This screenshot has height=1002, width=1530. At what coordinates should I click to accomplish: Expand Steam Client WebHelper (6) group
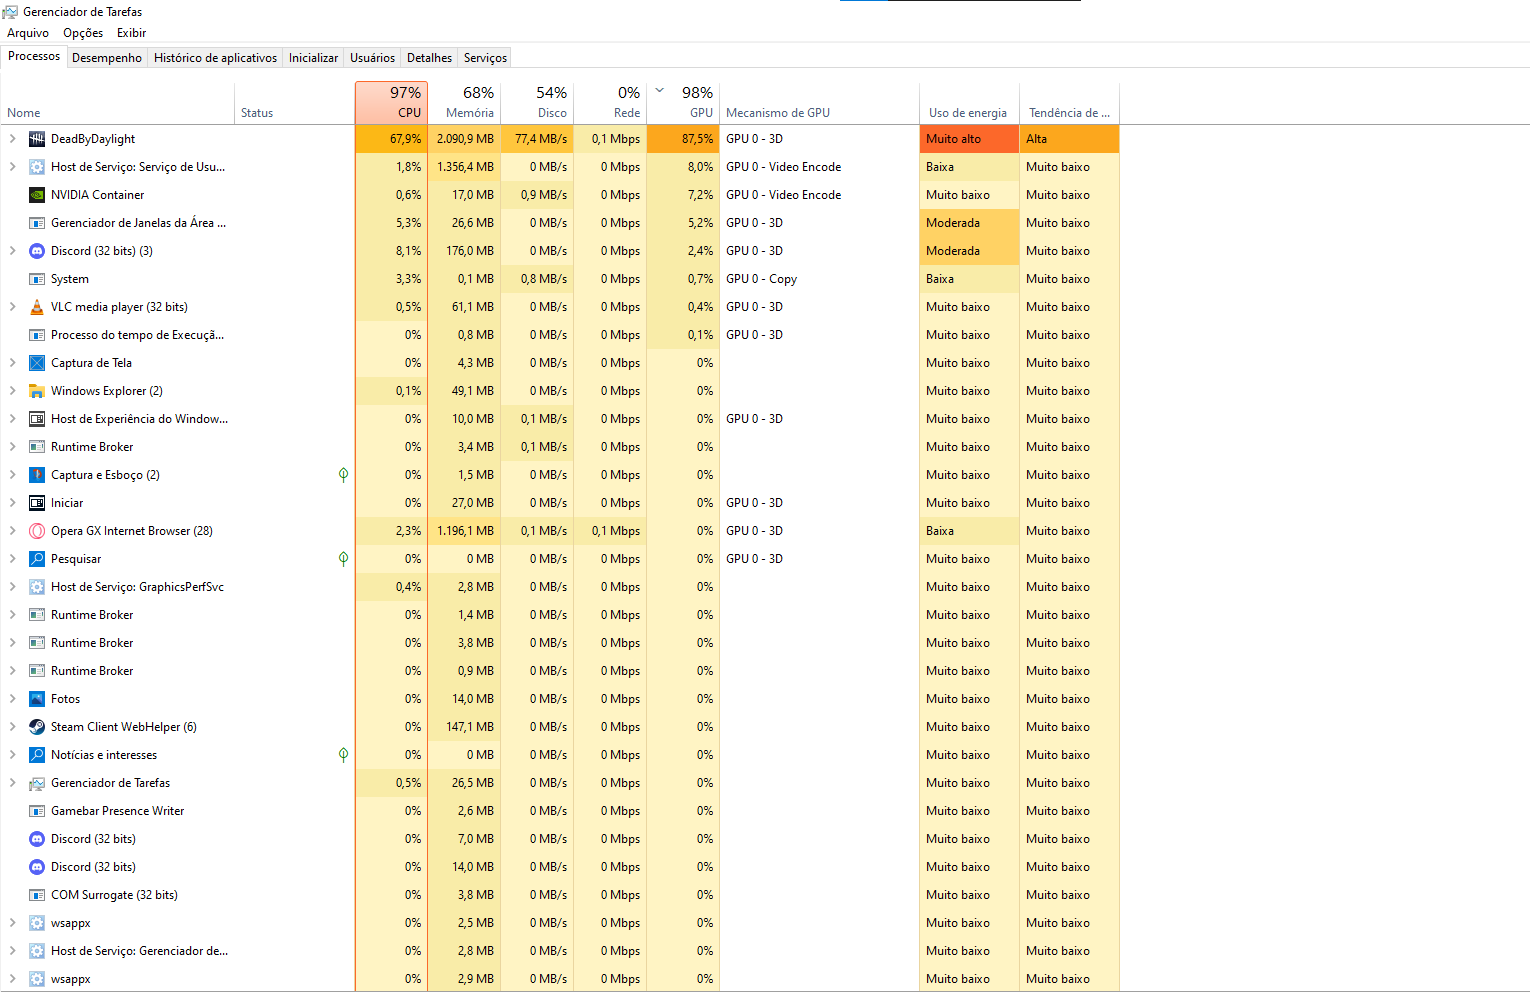[x=12, y=727]
